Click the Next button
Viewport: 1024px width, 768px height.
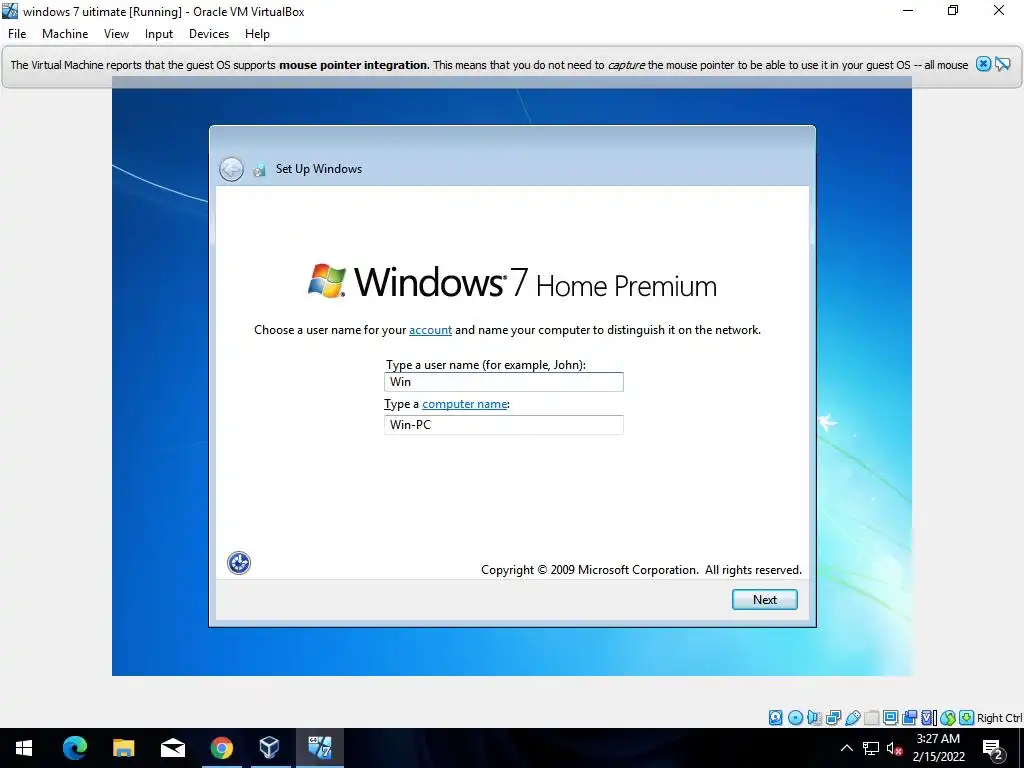coord(765,600)
